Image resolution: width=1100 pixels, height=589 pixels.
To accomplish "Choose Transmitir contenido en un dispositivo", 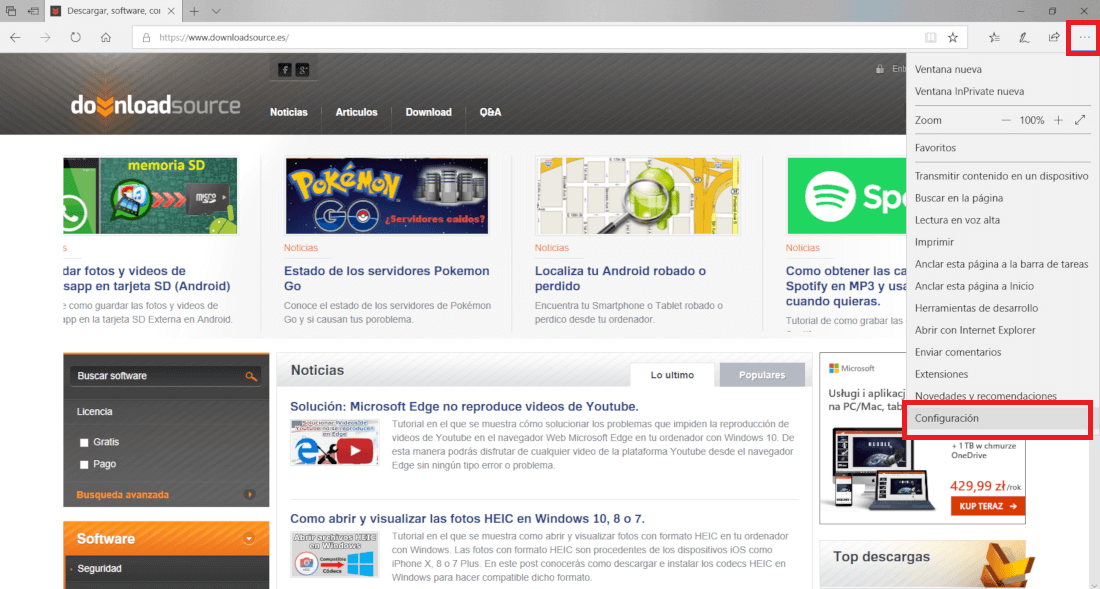I will tap(1002, 176).
